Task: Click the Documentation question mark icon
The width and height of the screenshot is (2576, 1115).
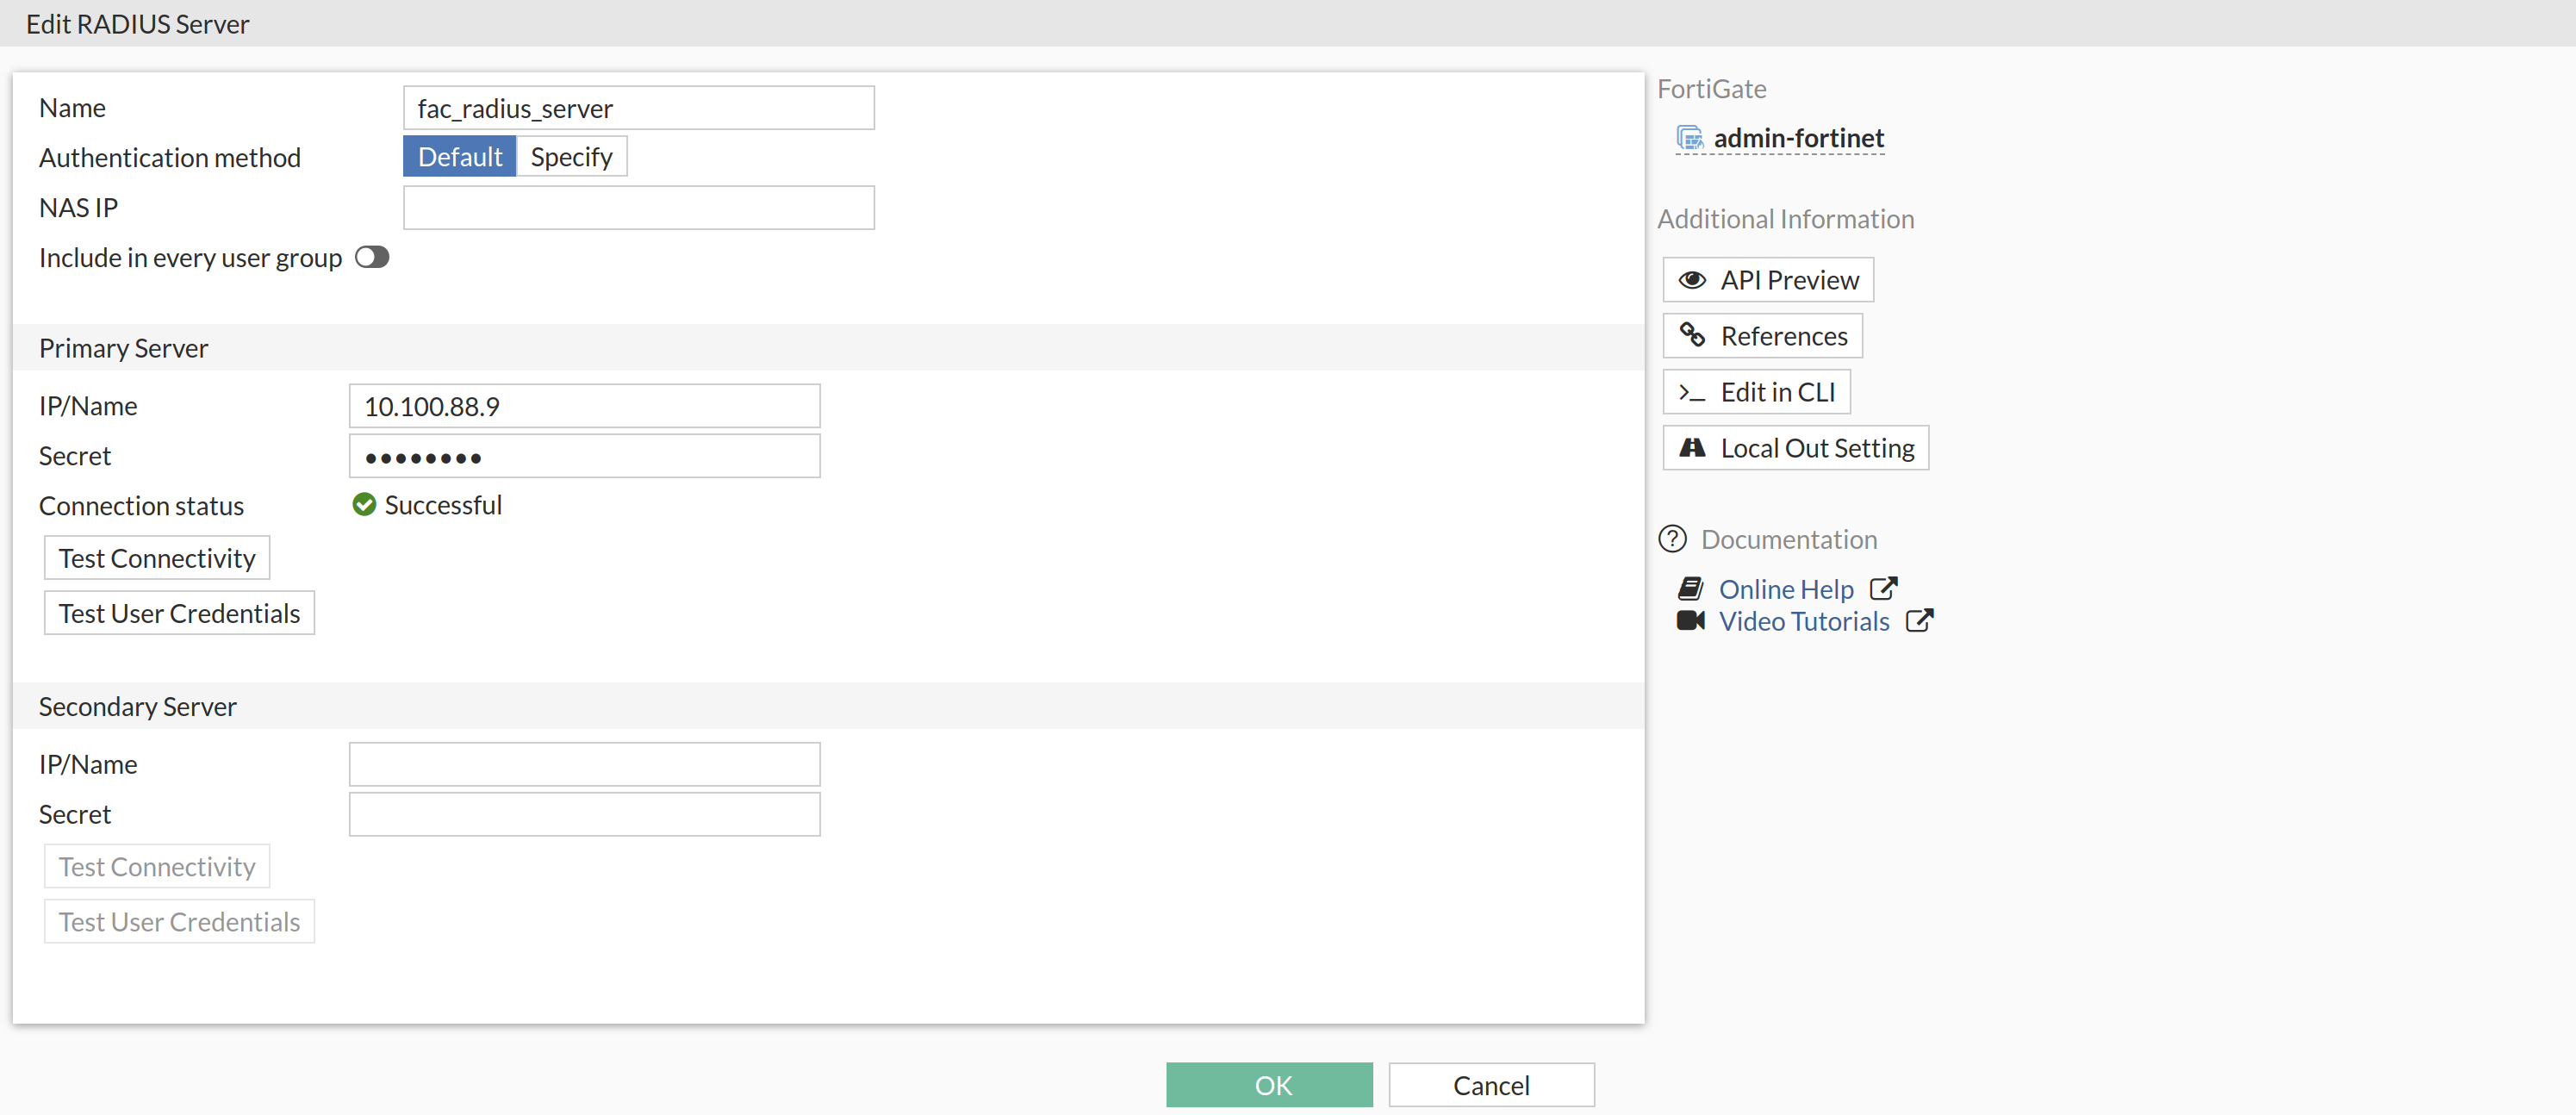Action: [1672, 539]
